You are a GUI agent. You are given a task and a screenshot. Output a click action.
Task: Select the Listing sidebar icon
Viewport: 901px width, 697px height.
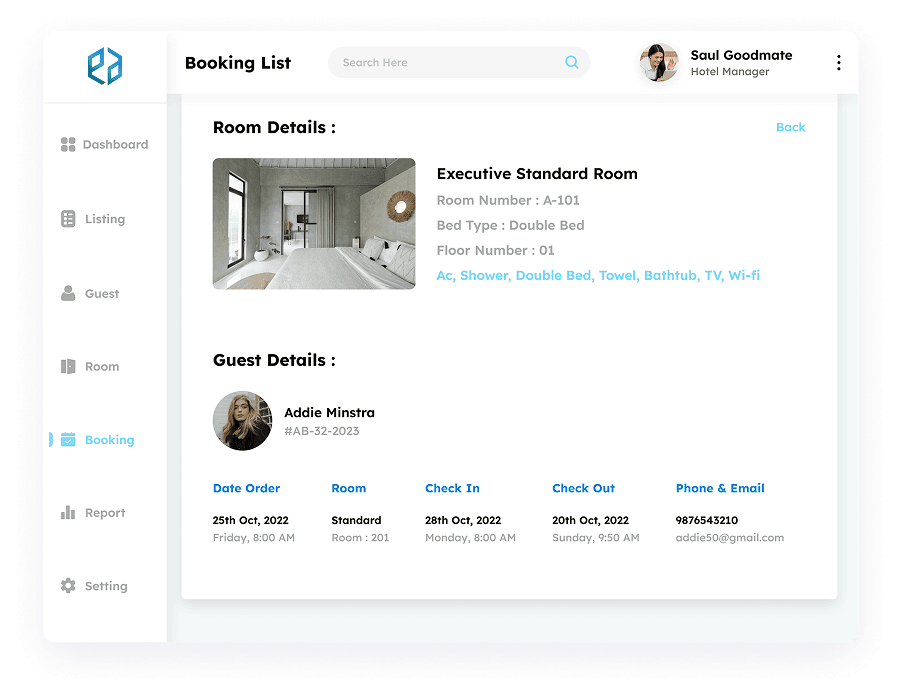pyautogui.click(x=67, y=219)
